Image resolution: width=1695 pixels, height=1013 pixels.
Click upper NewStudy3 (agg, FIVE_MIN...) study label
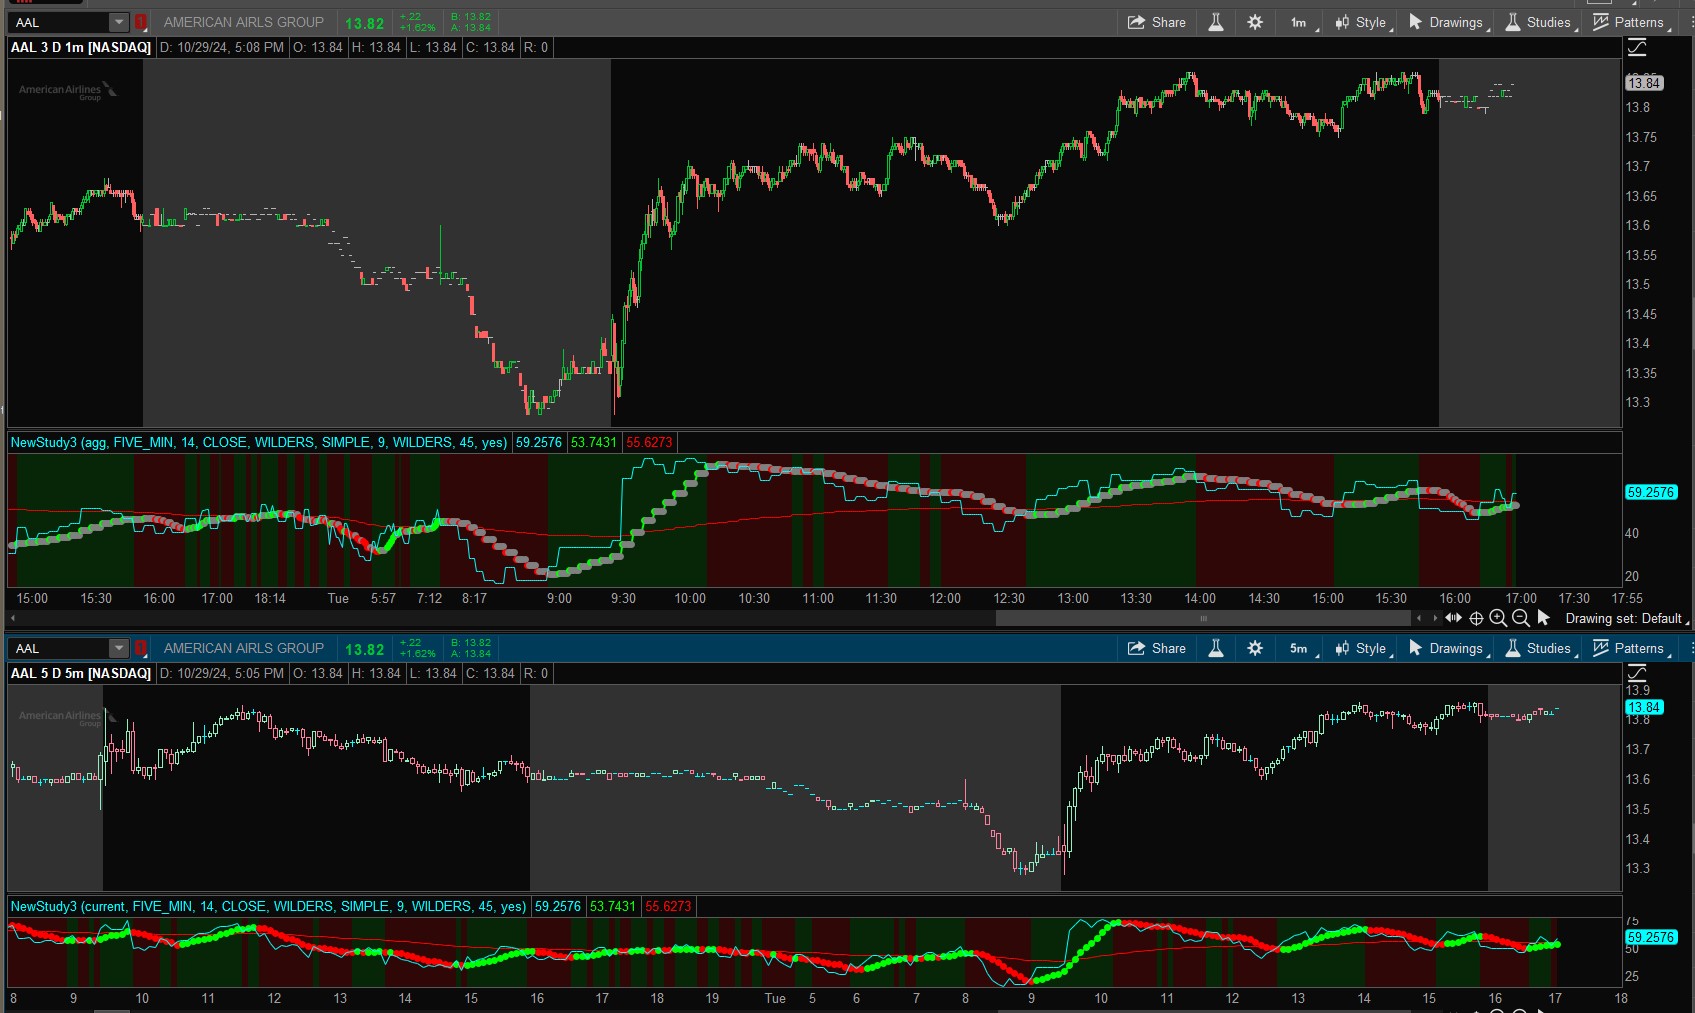point(259,442)
